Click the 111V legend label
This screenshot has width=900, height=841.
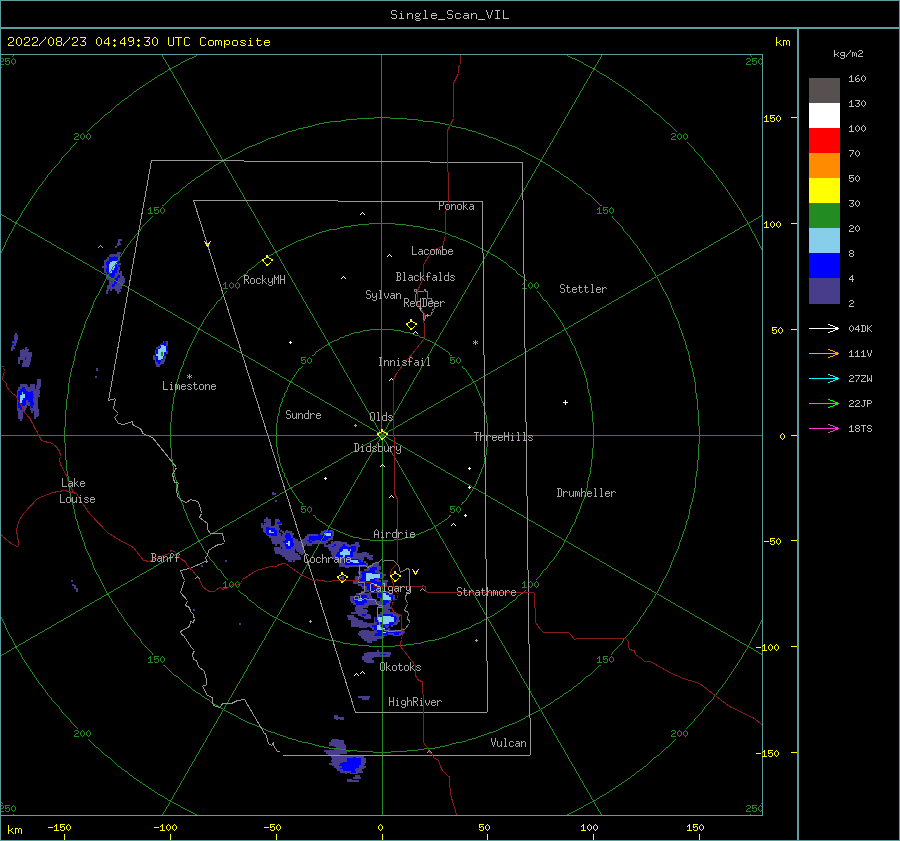(x=860, y=354)
